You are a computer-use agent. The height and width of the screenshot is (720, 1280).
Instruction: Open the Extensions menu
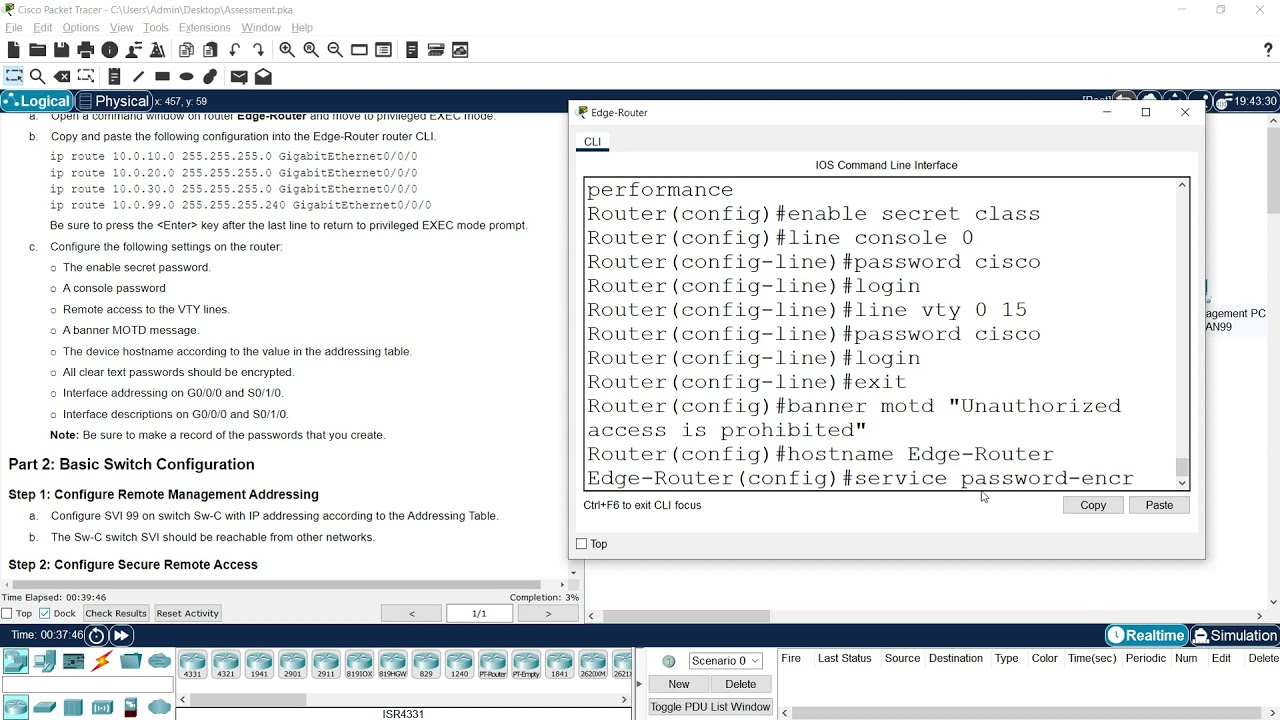point(205,27)
